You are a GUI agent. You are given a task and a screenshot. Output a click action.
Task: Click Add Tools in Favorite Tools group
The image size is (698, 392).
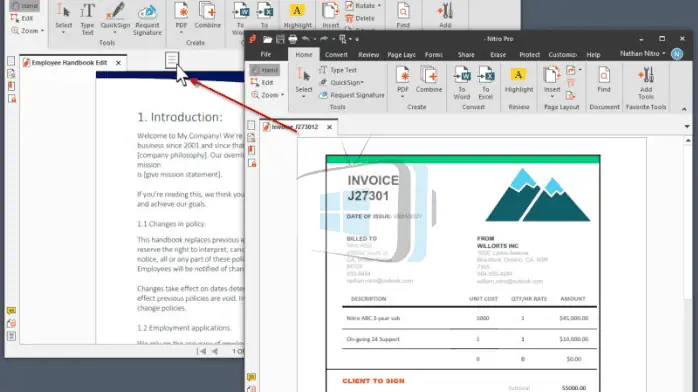point(645,83)
